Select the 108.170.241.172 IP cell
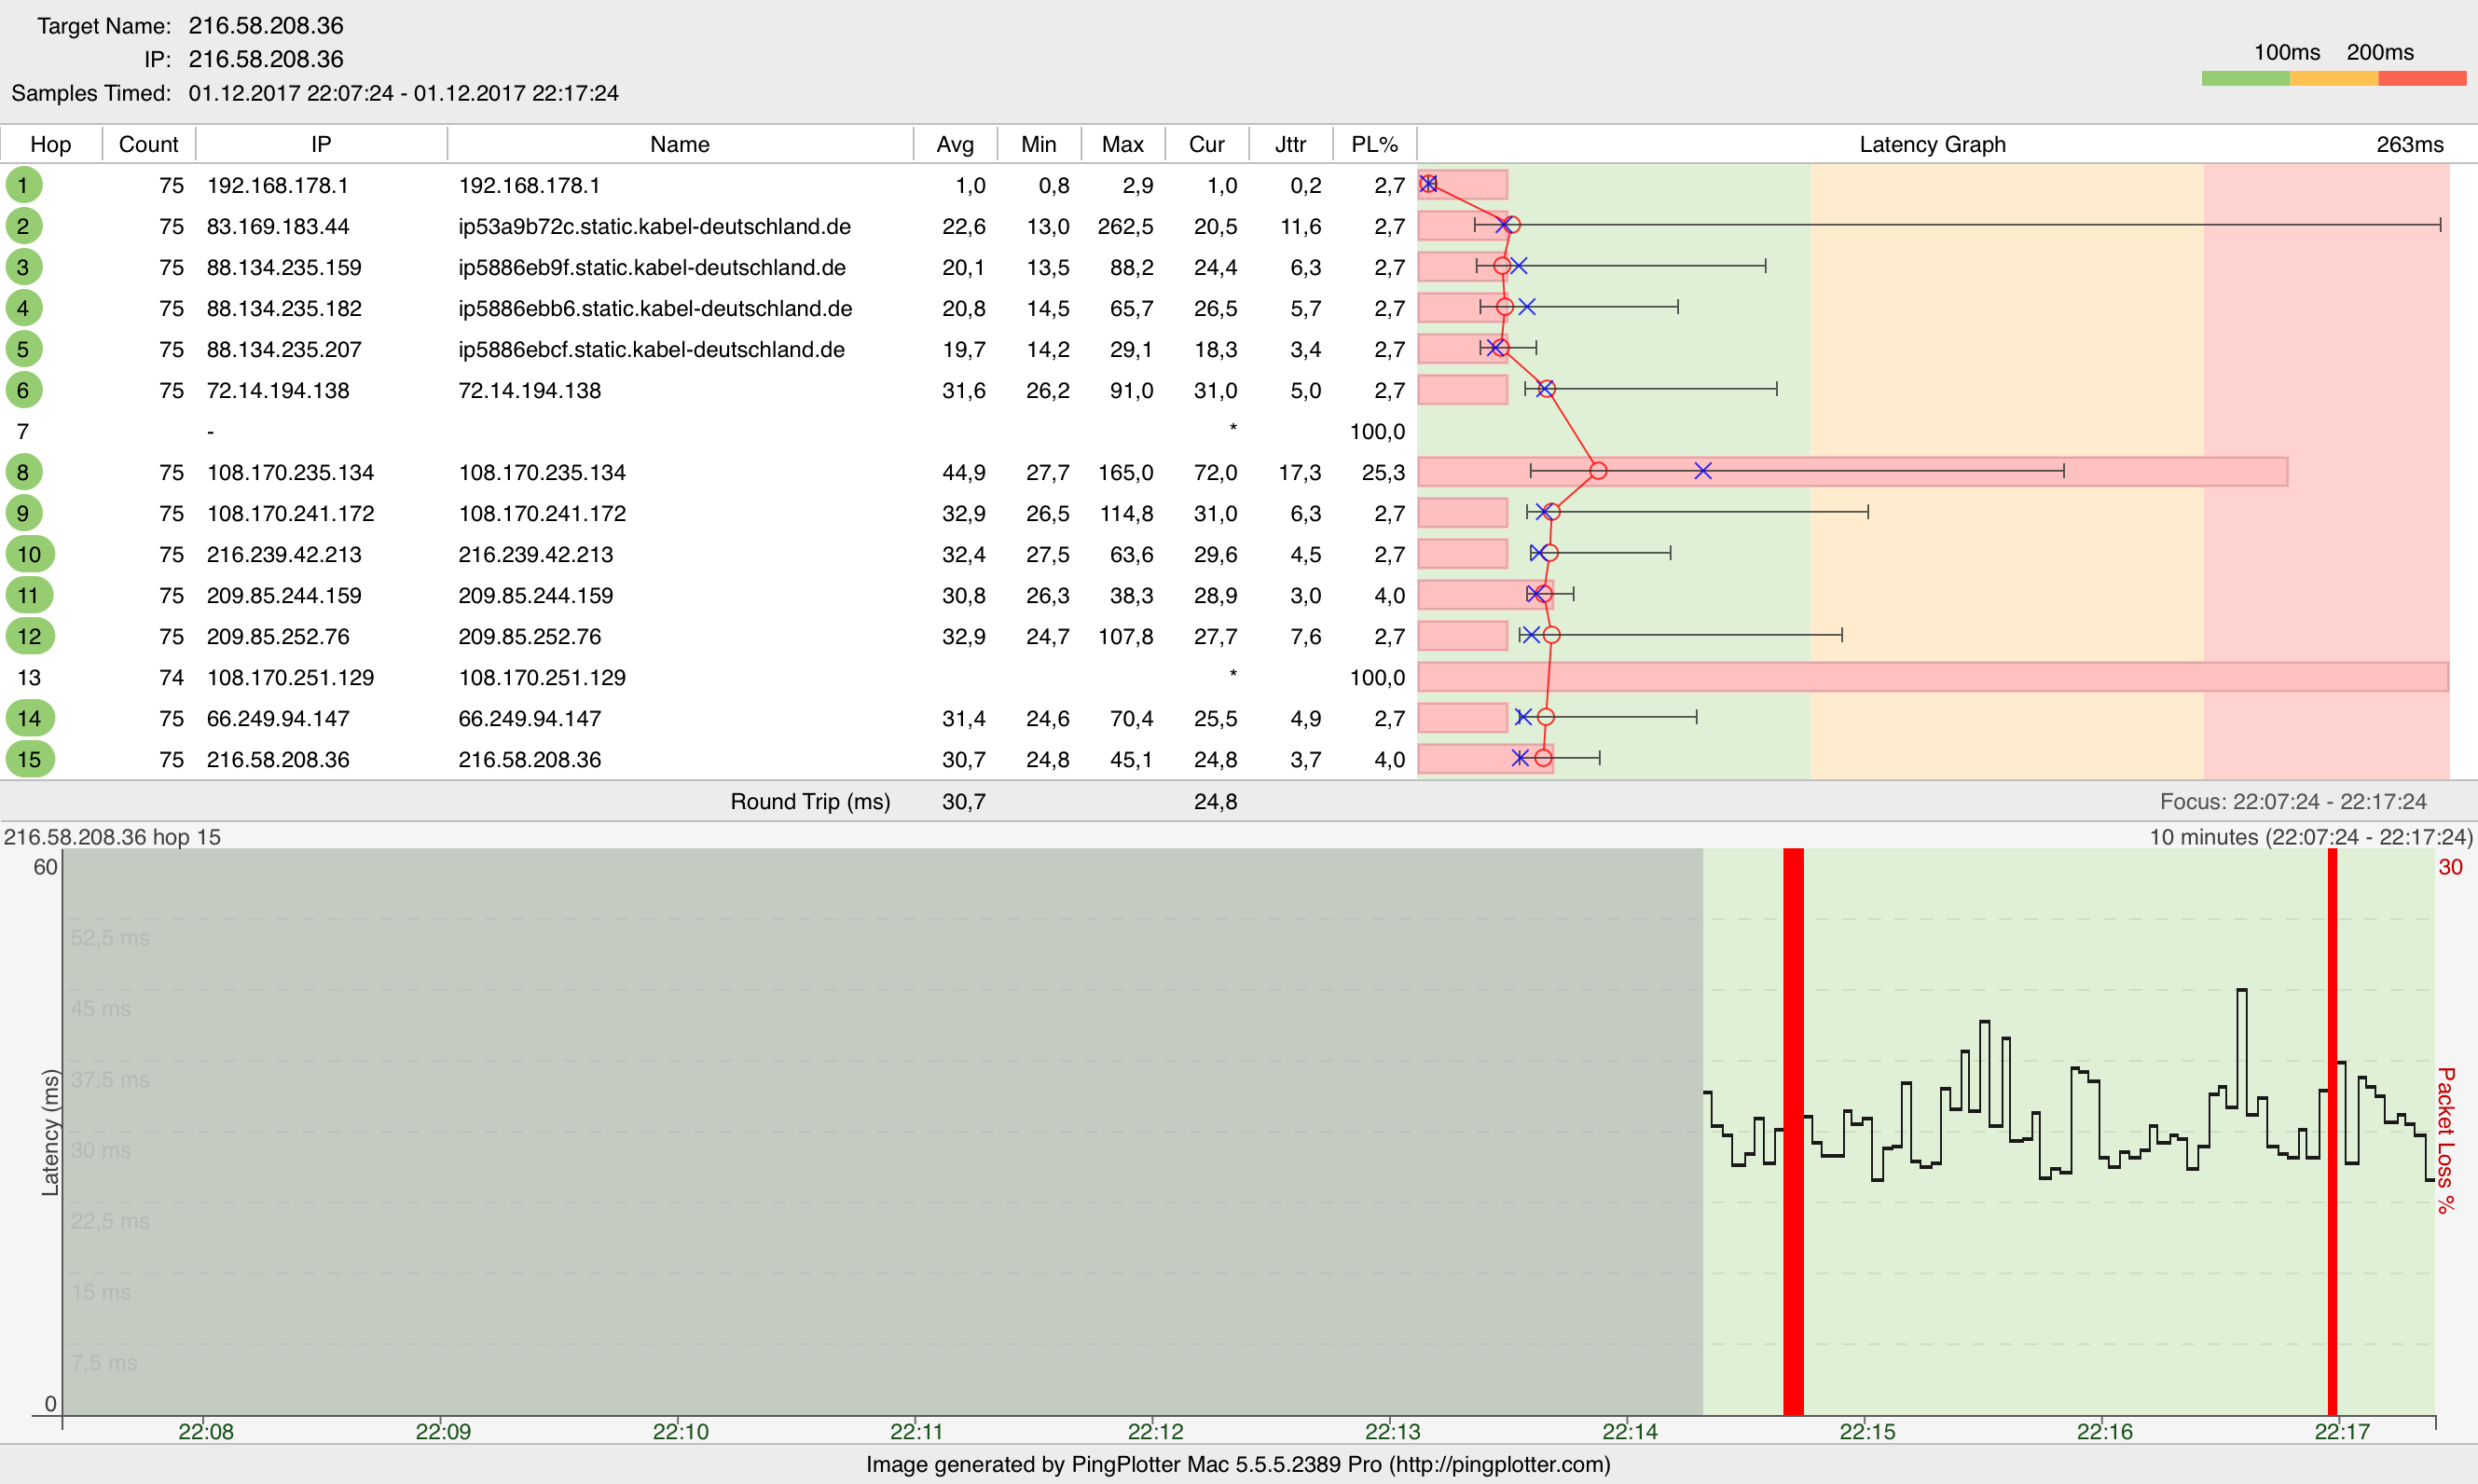Screen dimensions: 2478x1484 [291, 513]
